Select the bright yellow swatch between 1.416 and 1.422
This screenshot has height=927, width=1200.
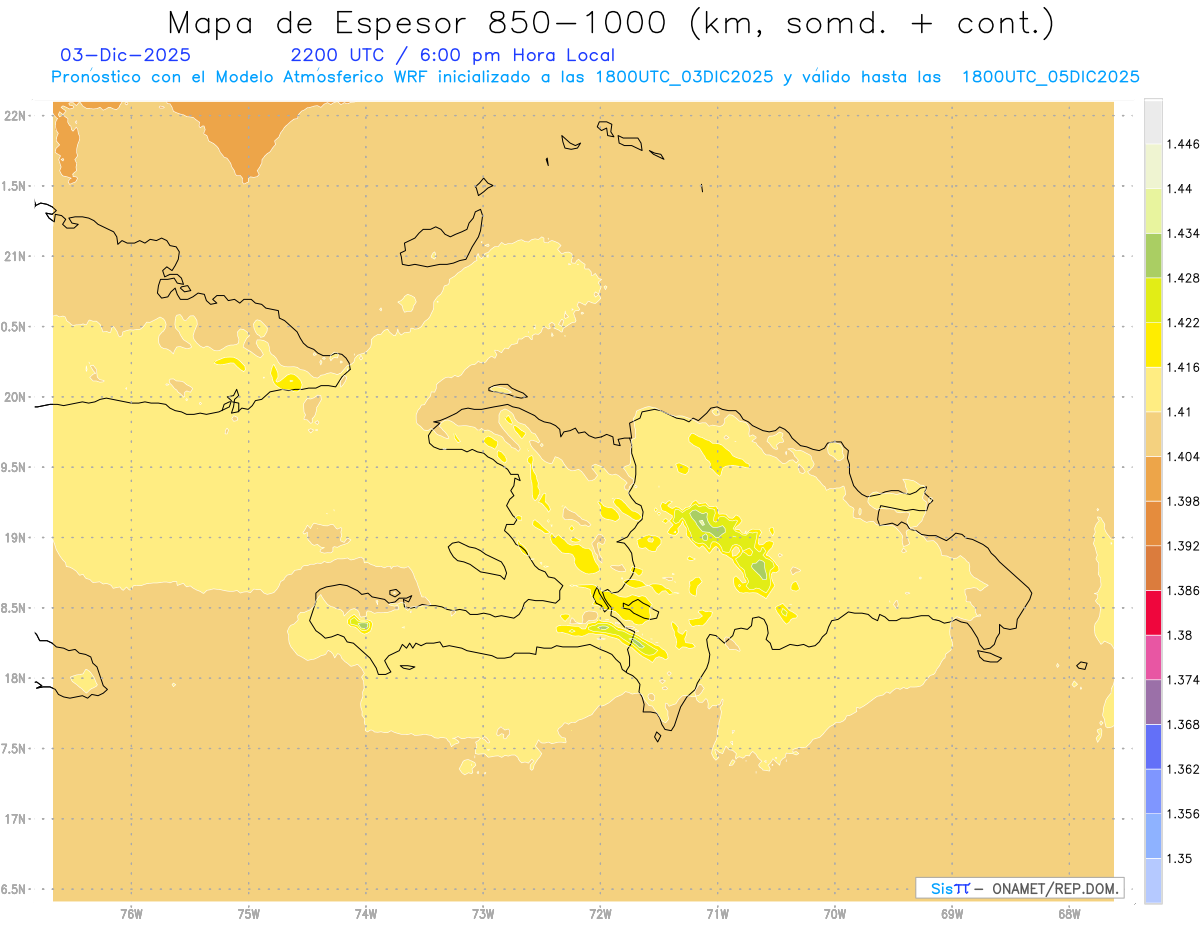[1153, 345]
